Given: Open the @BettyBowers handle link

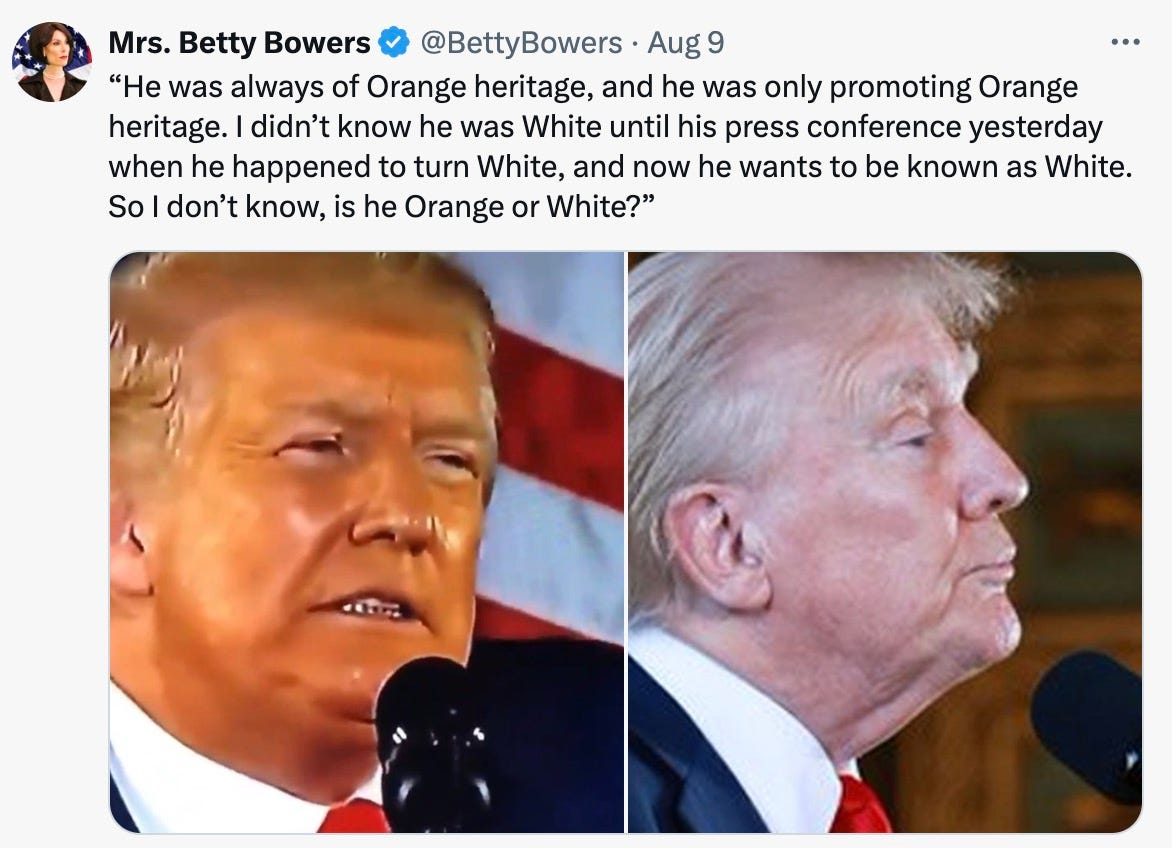Looking at the screenshot, I should 521,43.
